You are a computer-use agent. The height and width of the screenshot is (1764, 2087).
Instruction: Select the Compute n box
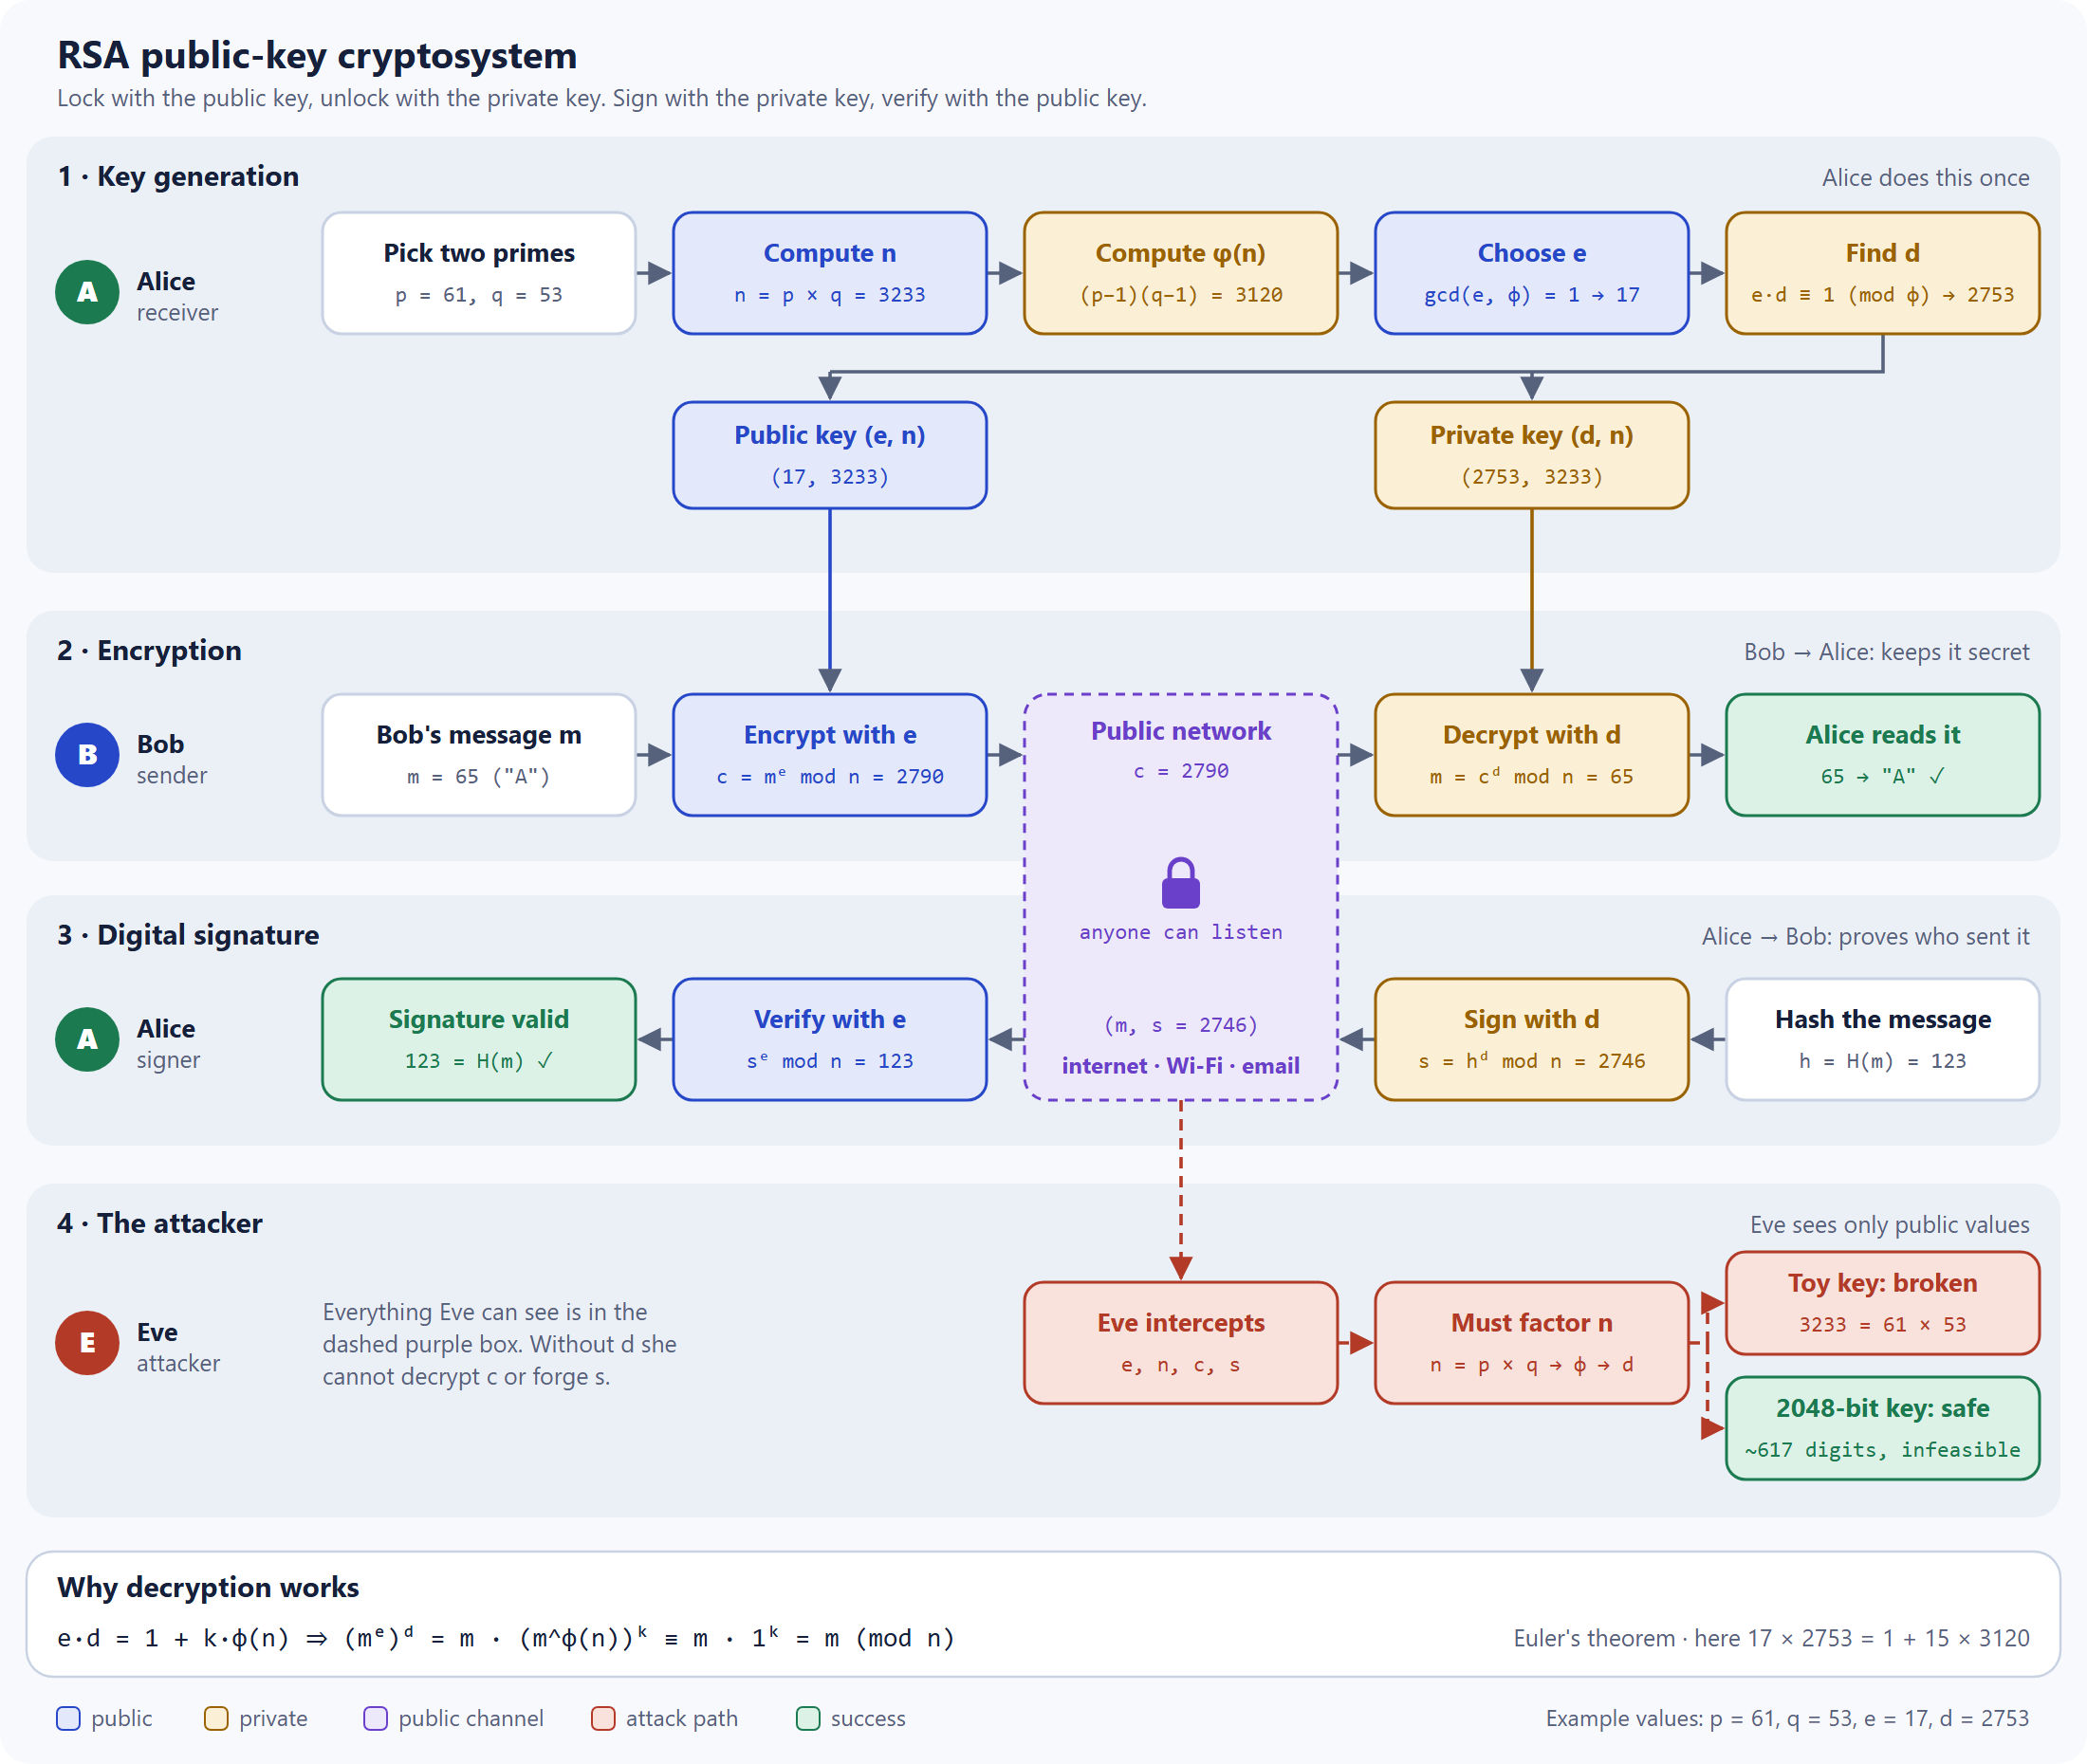coord(830,273)
